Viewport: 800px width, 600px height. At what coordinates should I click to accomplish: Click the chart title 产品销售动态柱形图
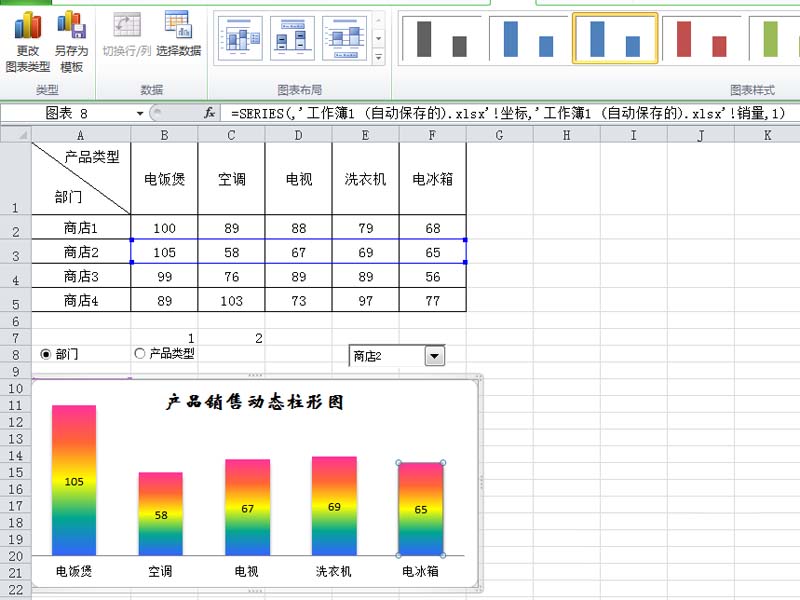254,402
